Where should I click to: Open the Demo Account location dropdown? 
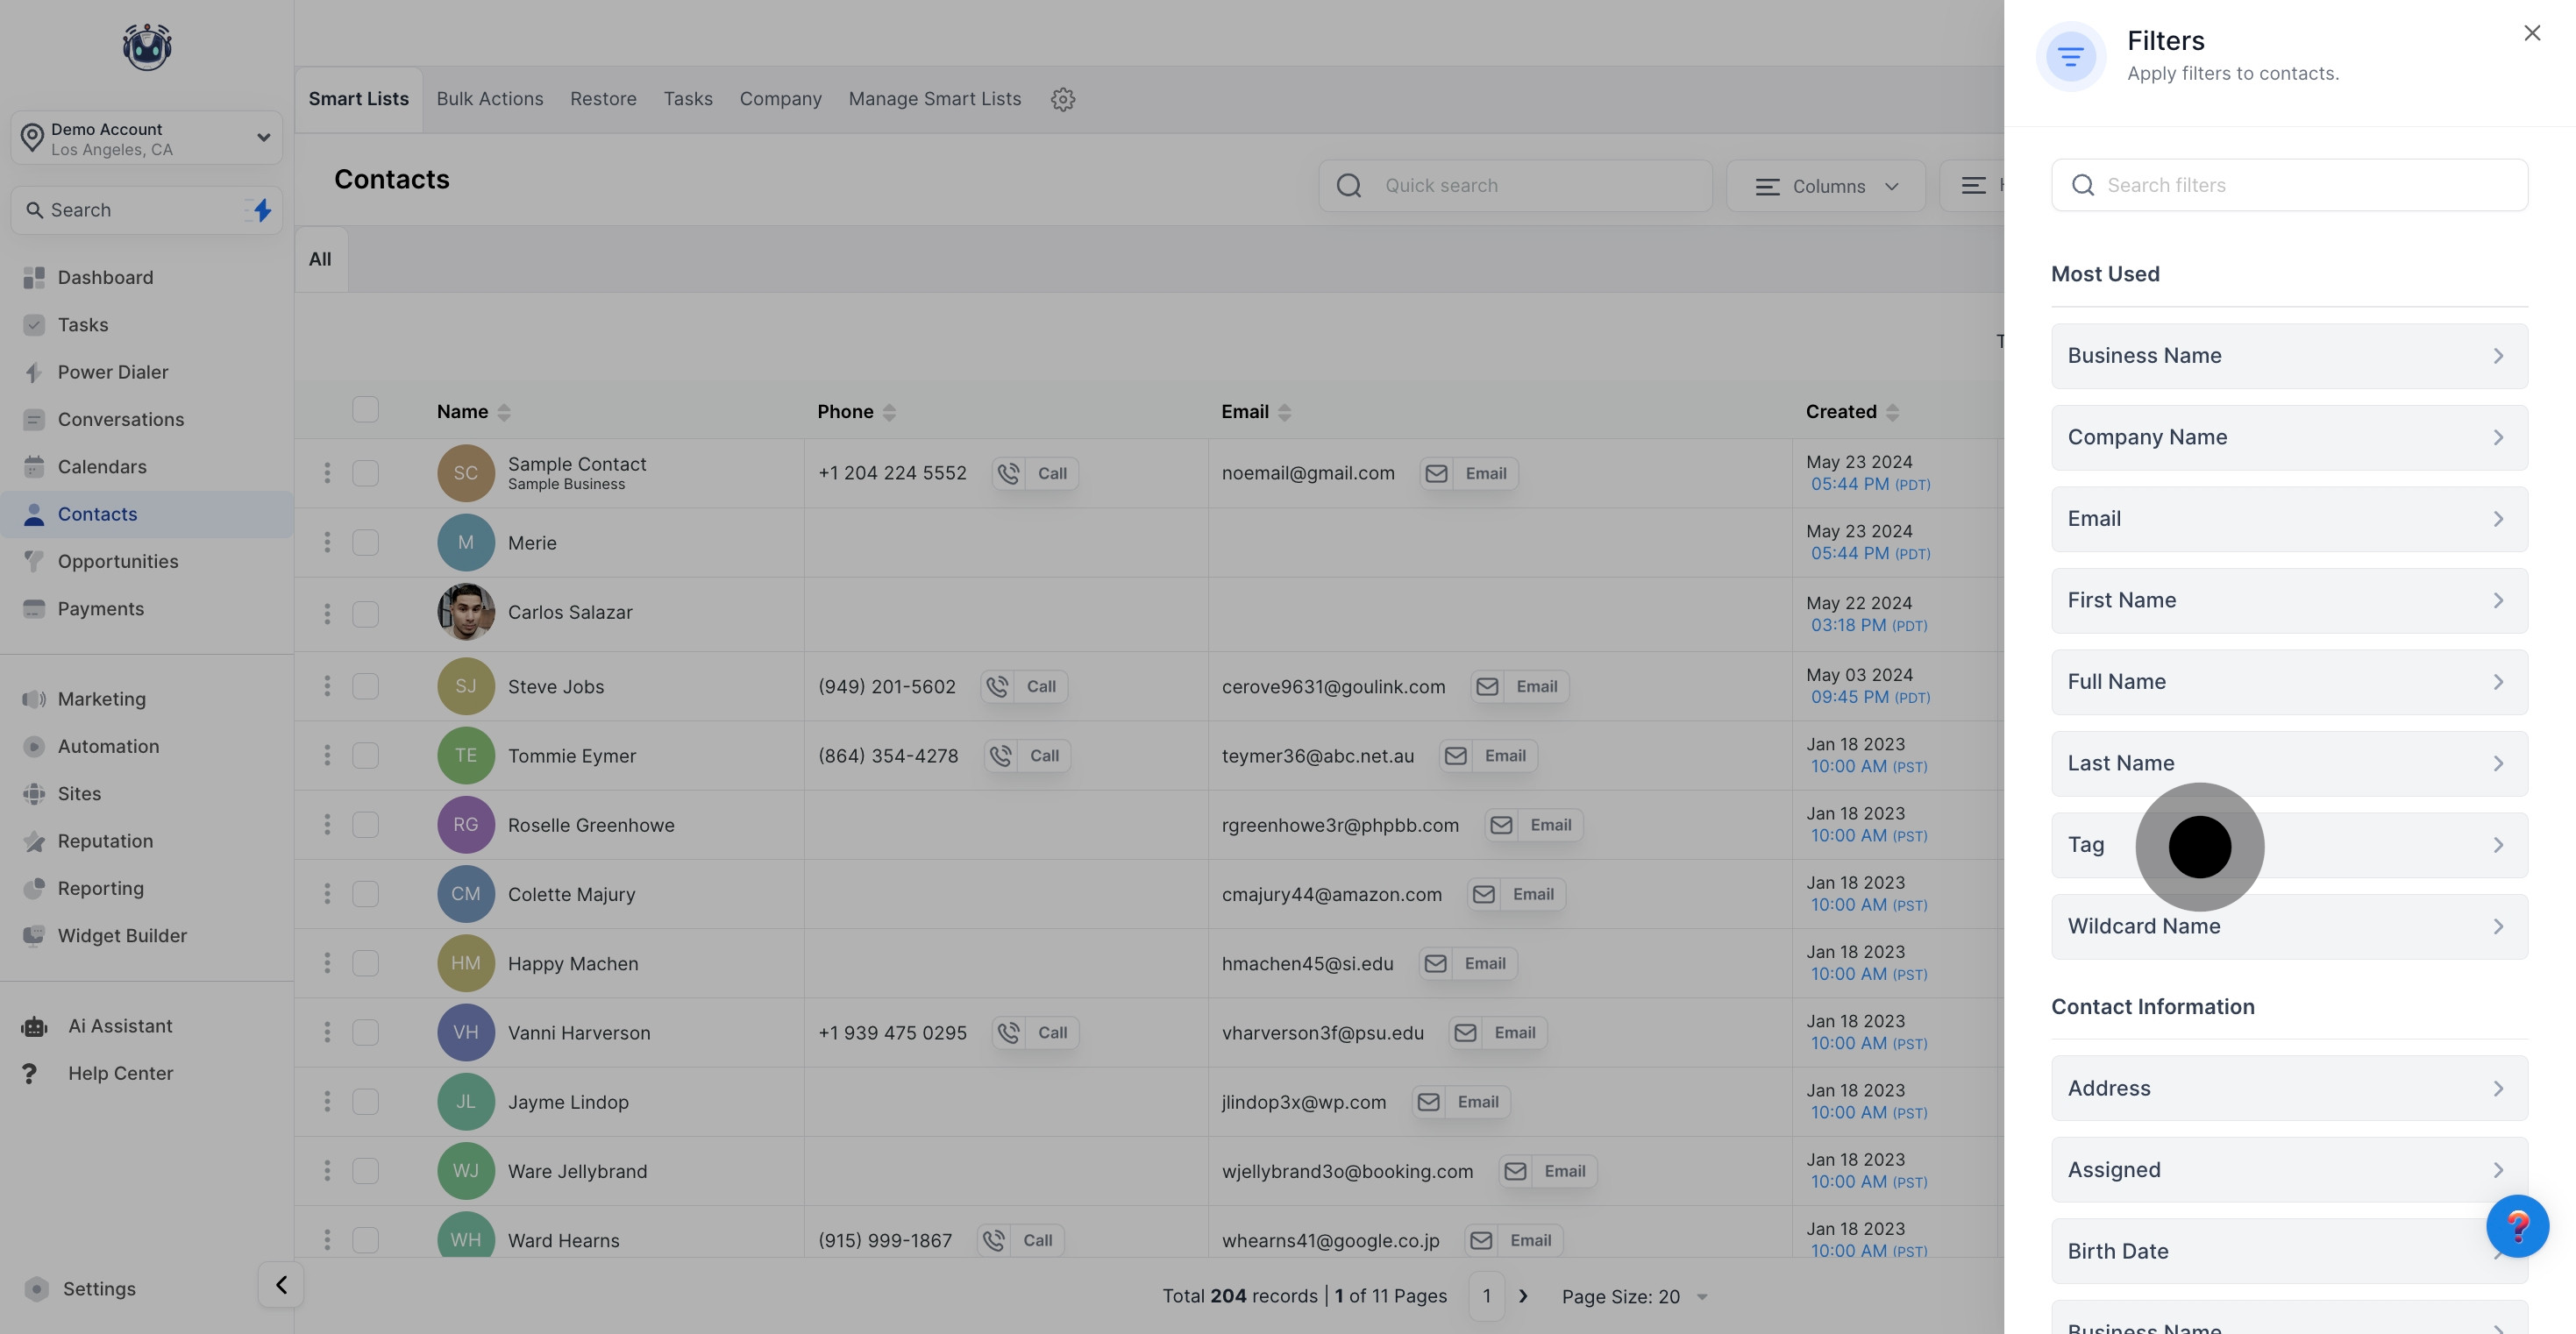pyautogui.click(x=146, y=138)
